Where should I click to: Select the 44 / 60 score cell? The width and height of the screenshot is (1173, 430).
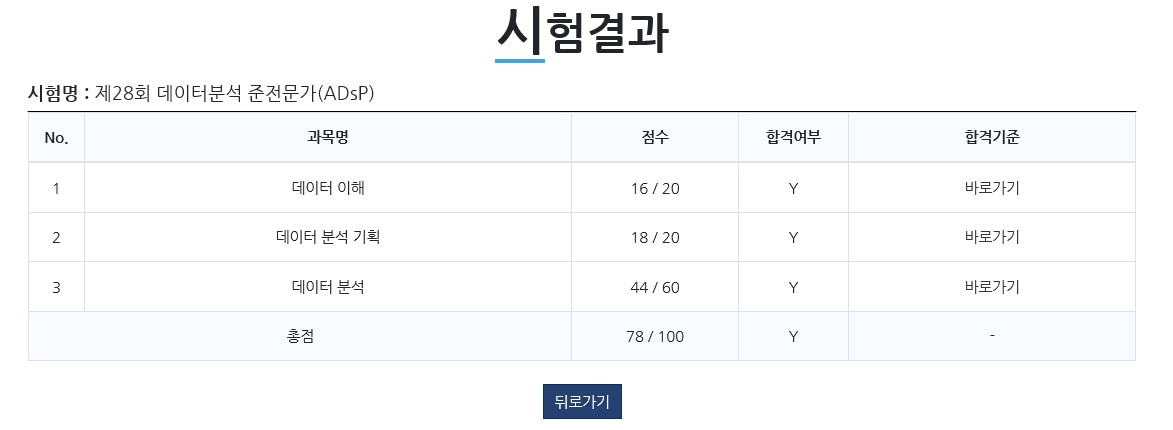tap(655, 286)
